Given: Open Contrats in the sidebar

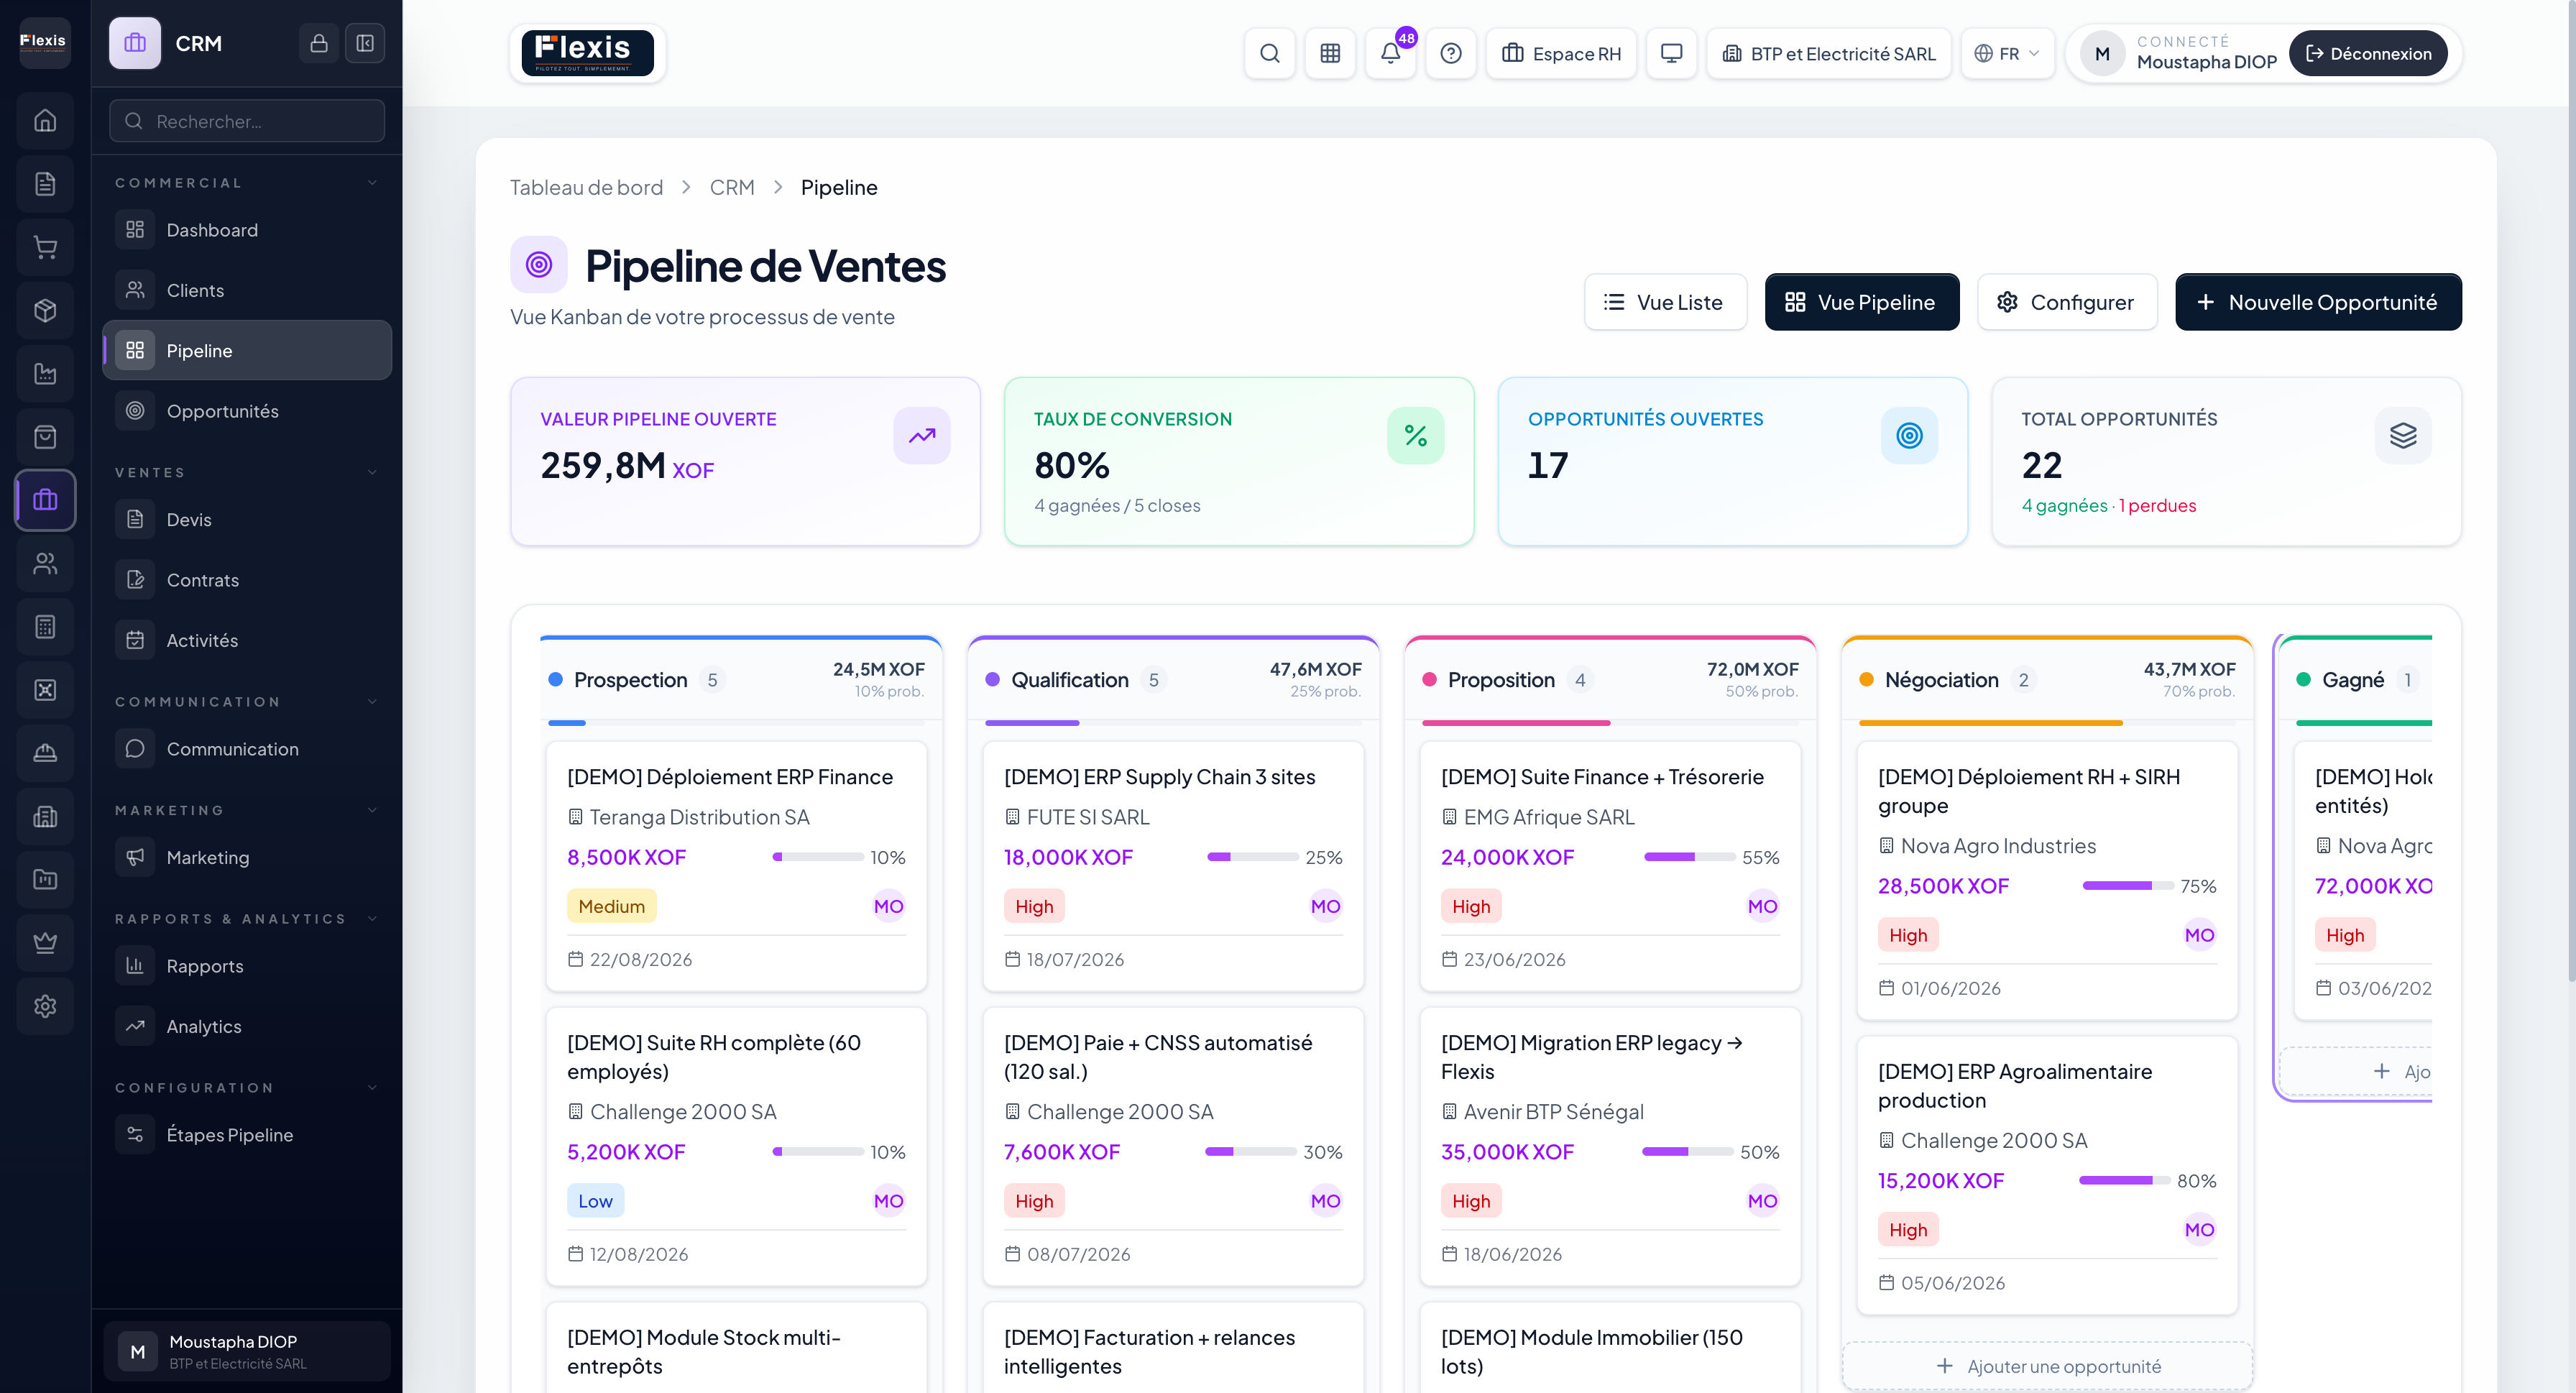Looking at the screenshot, I should click(247, 580).
